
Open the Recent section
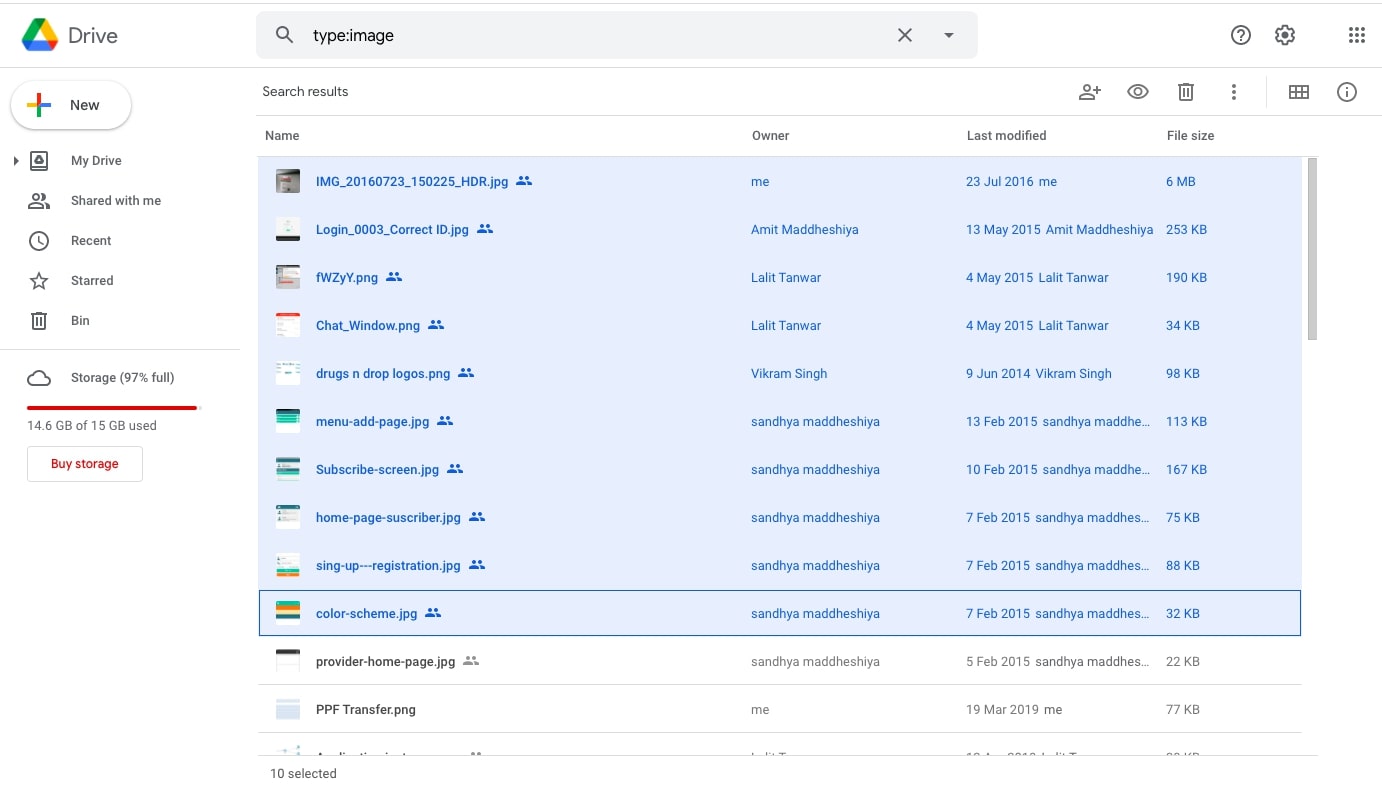[x=91, y=241]
